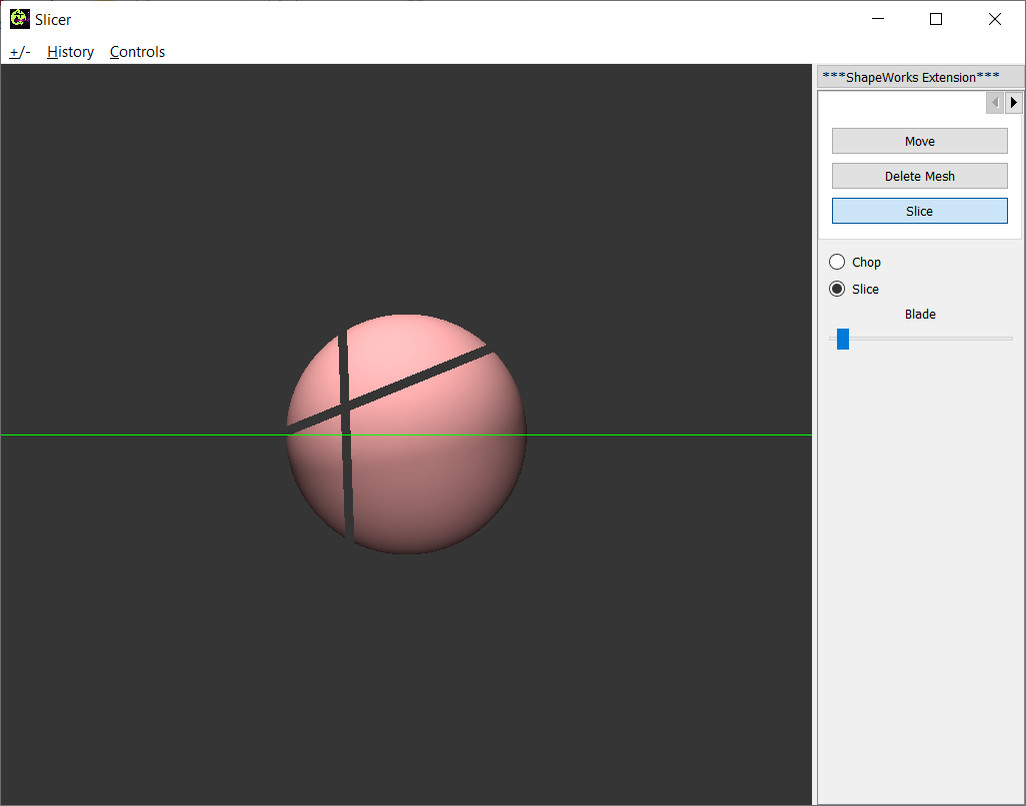Select the Chop radio option
The width and height of the screenshot is (1026, 806).
(836, 261)
